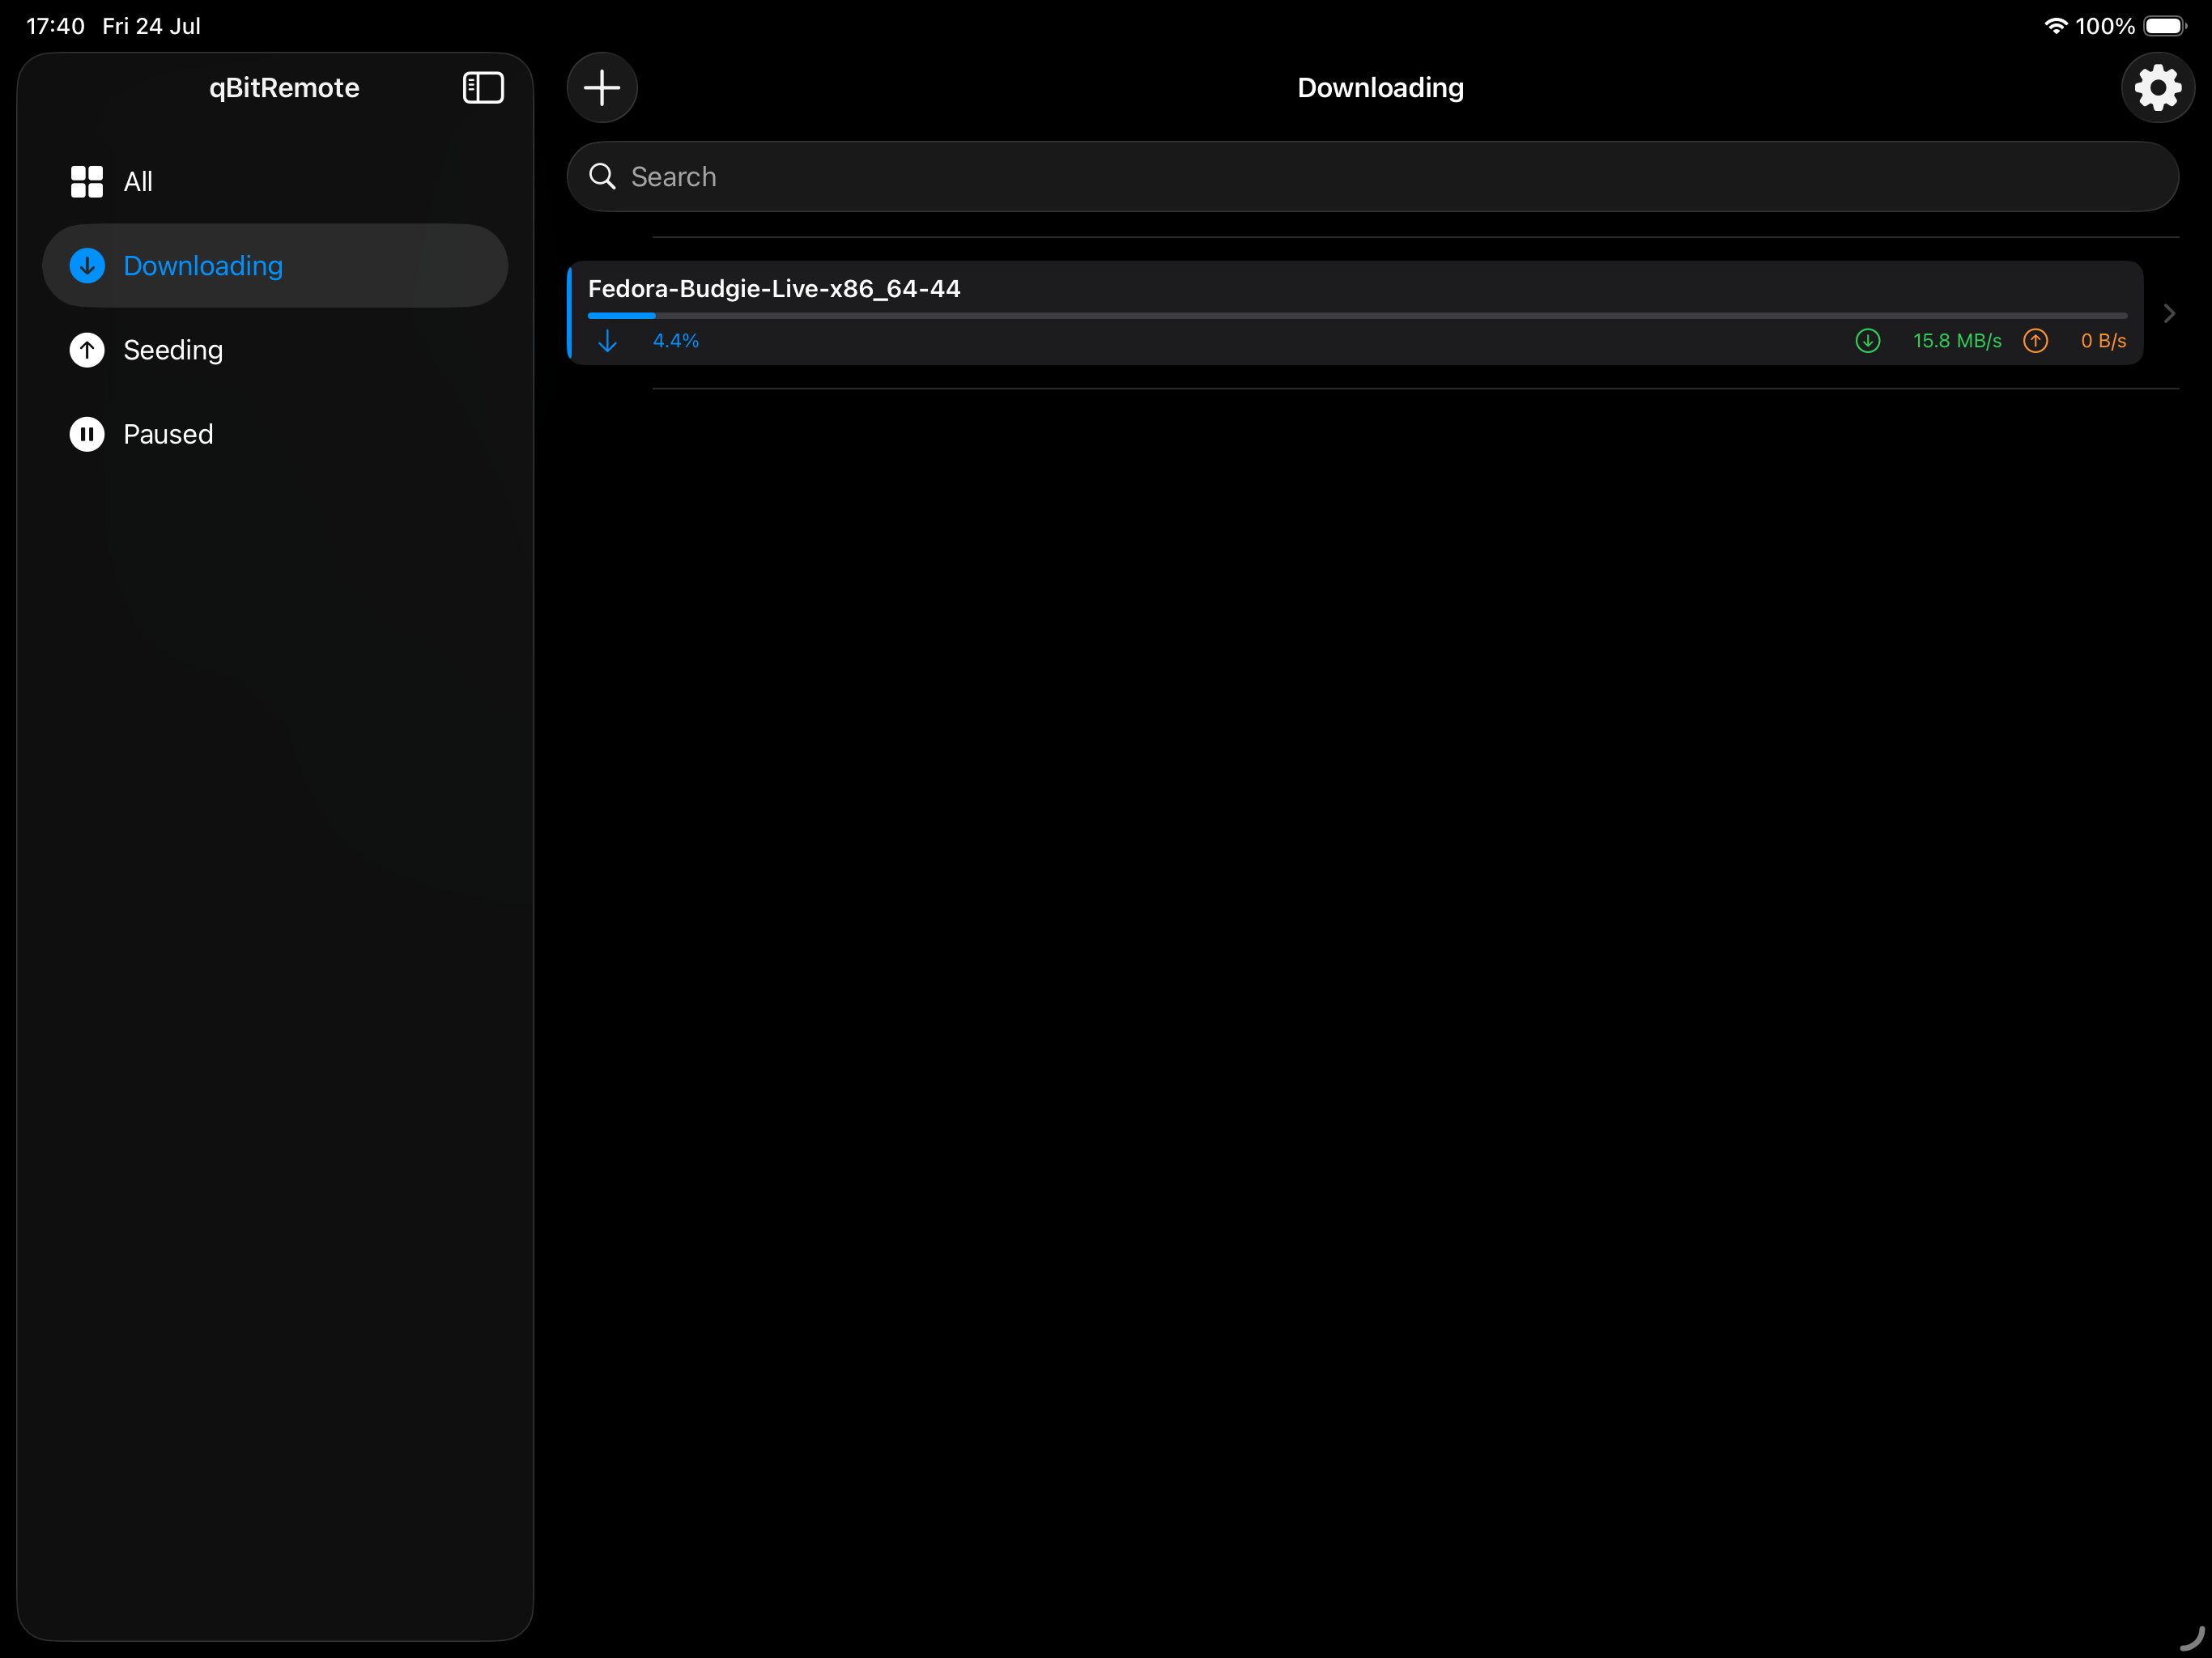Toggle the sidebar panel icon

[x=483, y=88]
